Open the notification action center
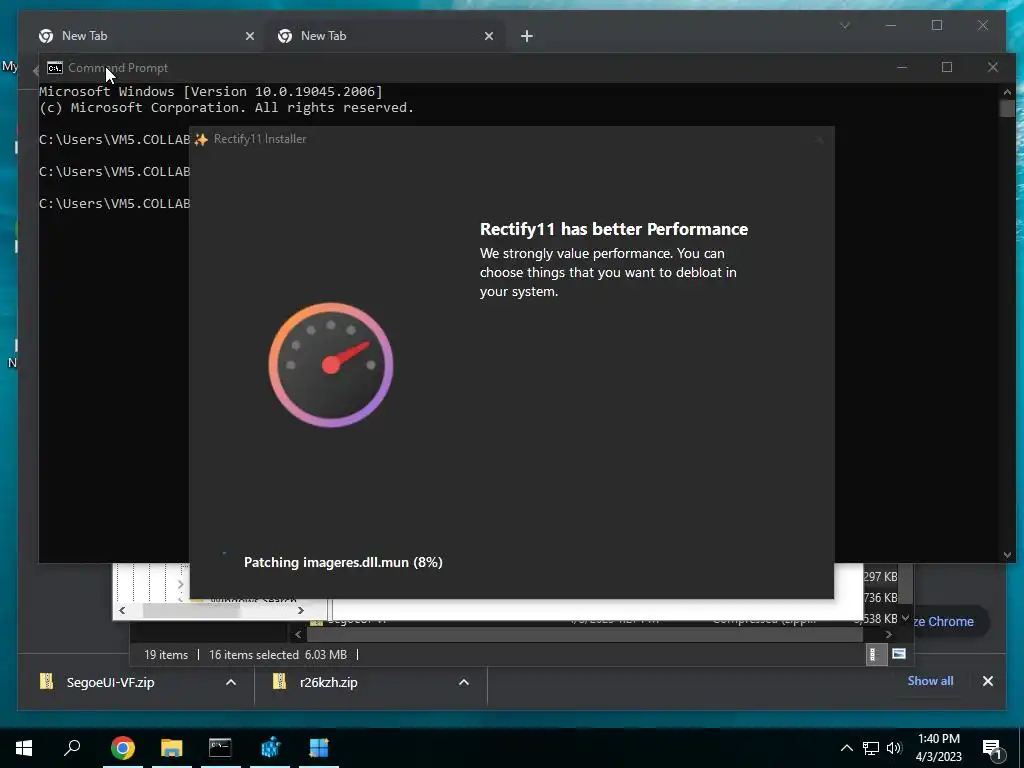Image resolution: width=1024 pixels, height=768 pixels. tap(993, 748)
